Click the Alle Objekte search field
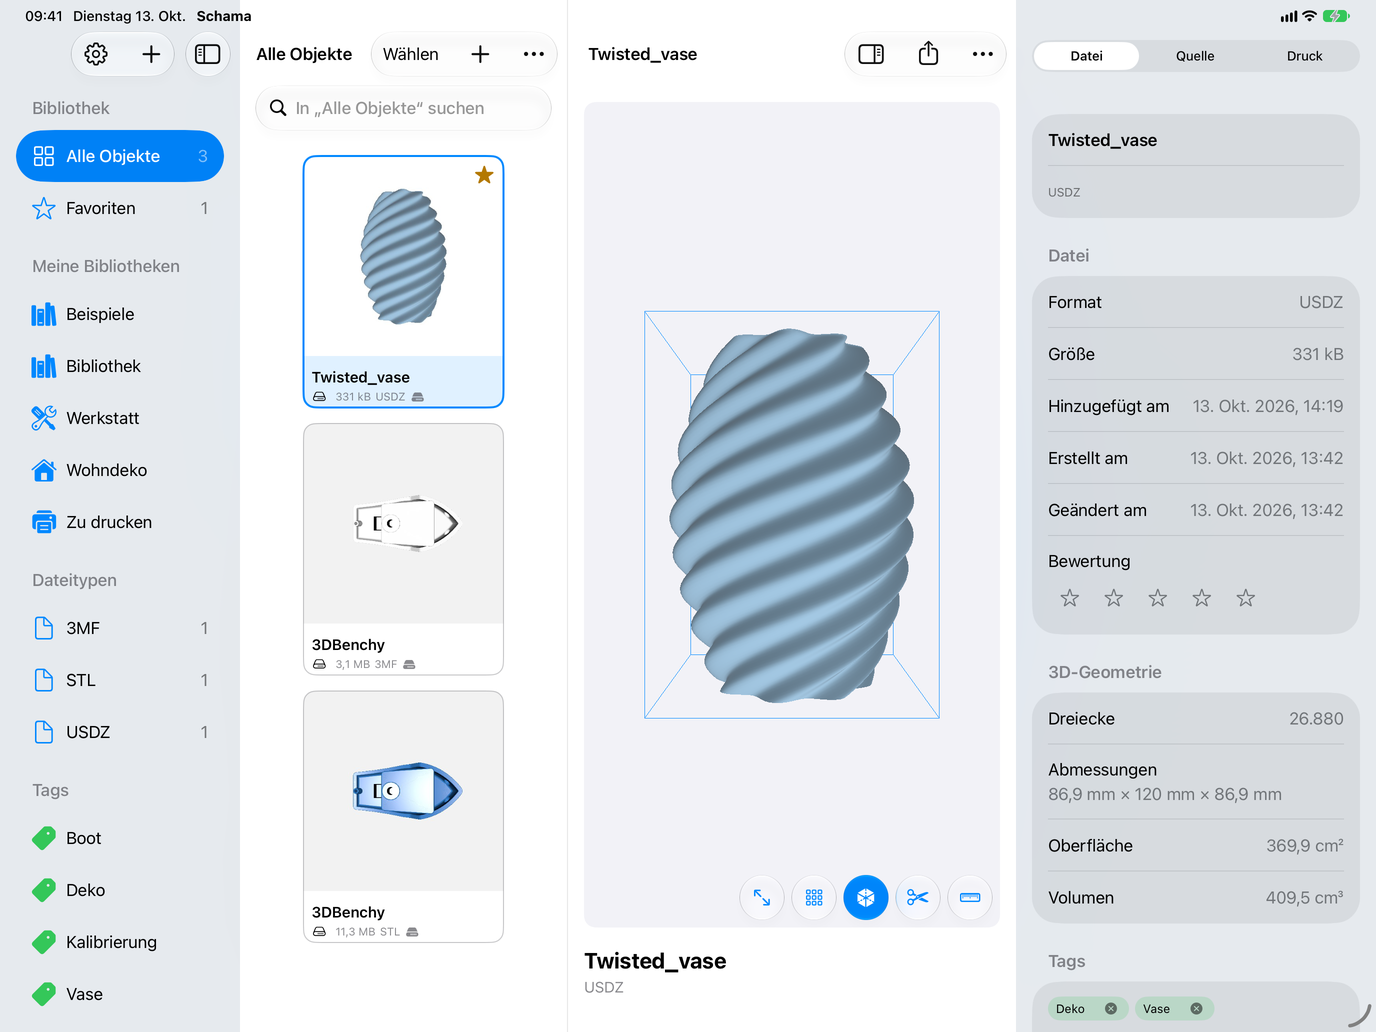1376x1032 pixels. pos(403,108)
